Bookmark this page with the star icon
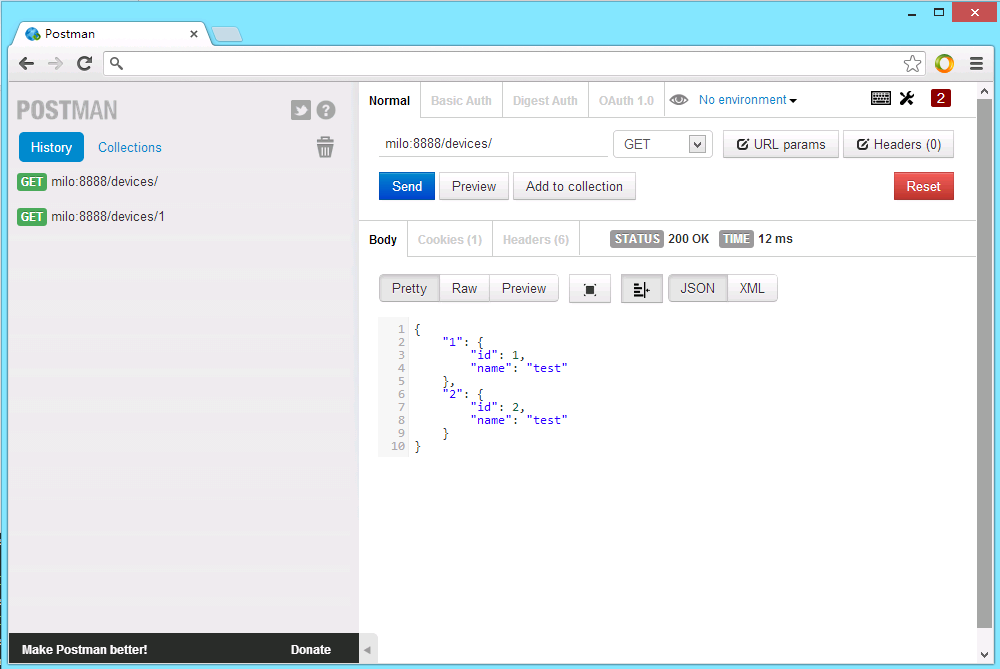This screenshot has width=1000, height=669. point(913,63)
